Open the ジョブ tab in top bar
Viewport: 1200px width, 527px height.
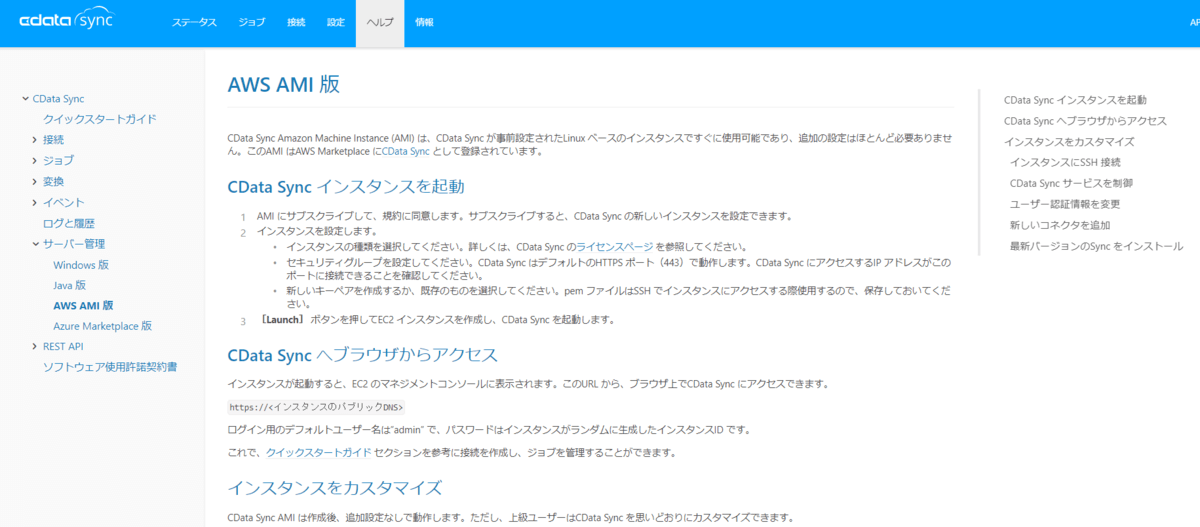click(252, 23)
